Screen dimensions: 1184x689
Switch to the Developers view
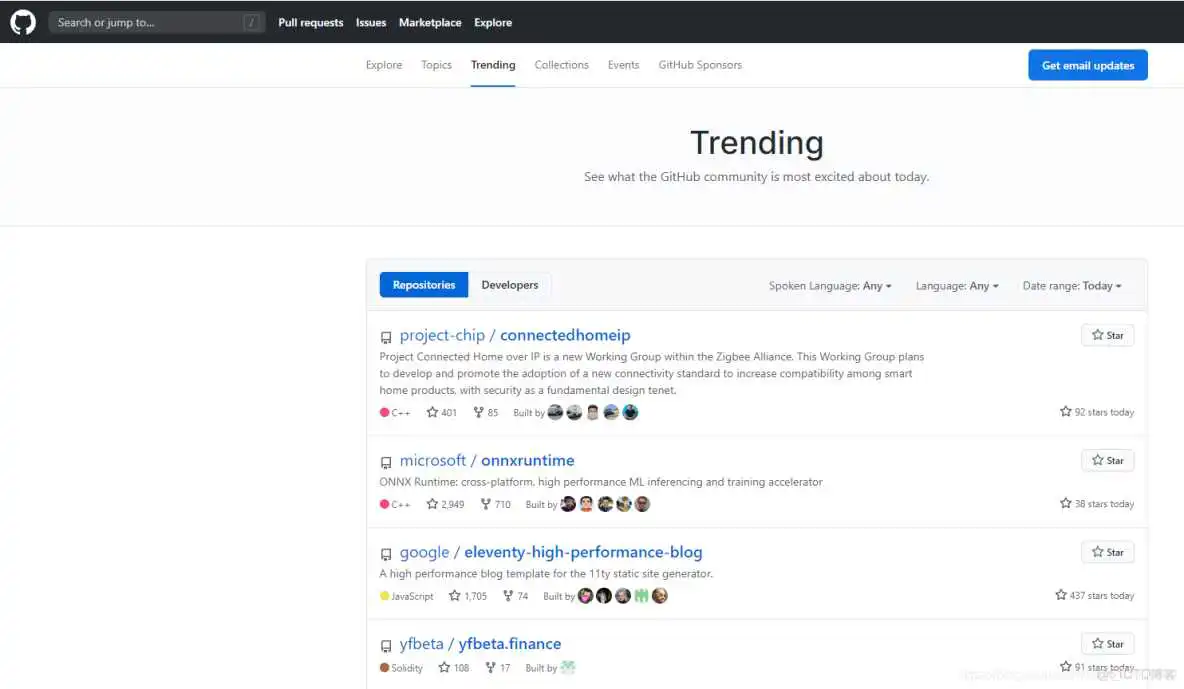point(510,285)
